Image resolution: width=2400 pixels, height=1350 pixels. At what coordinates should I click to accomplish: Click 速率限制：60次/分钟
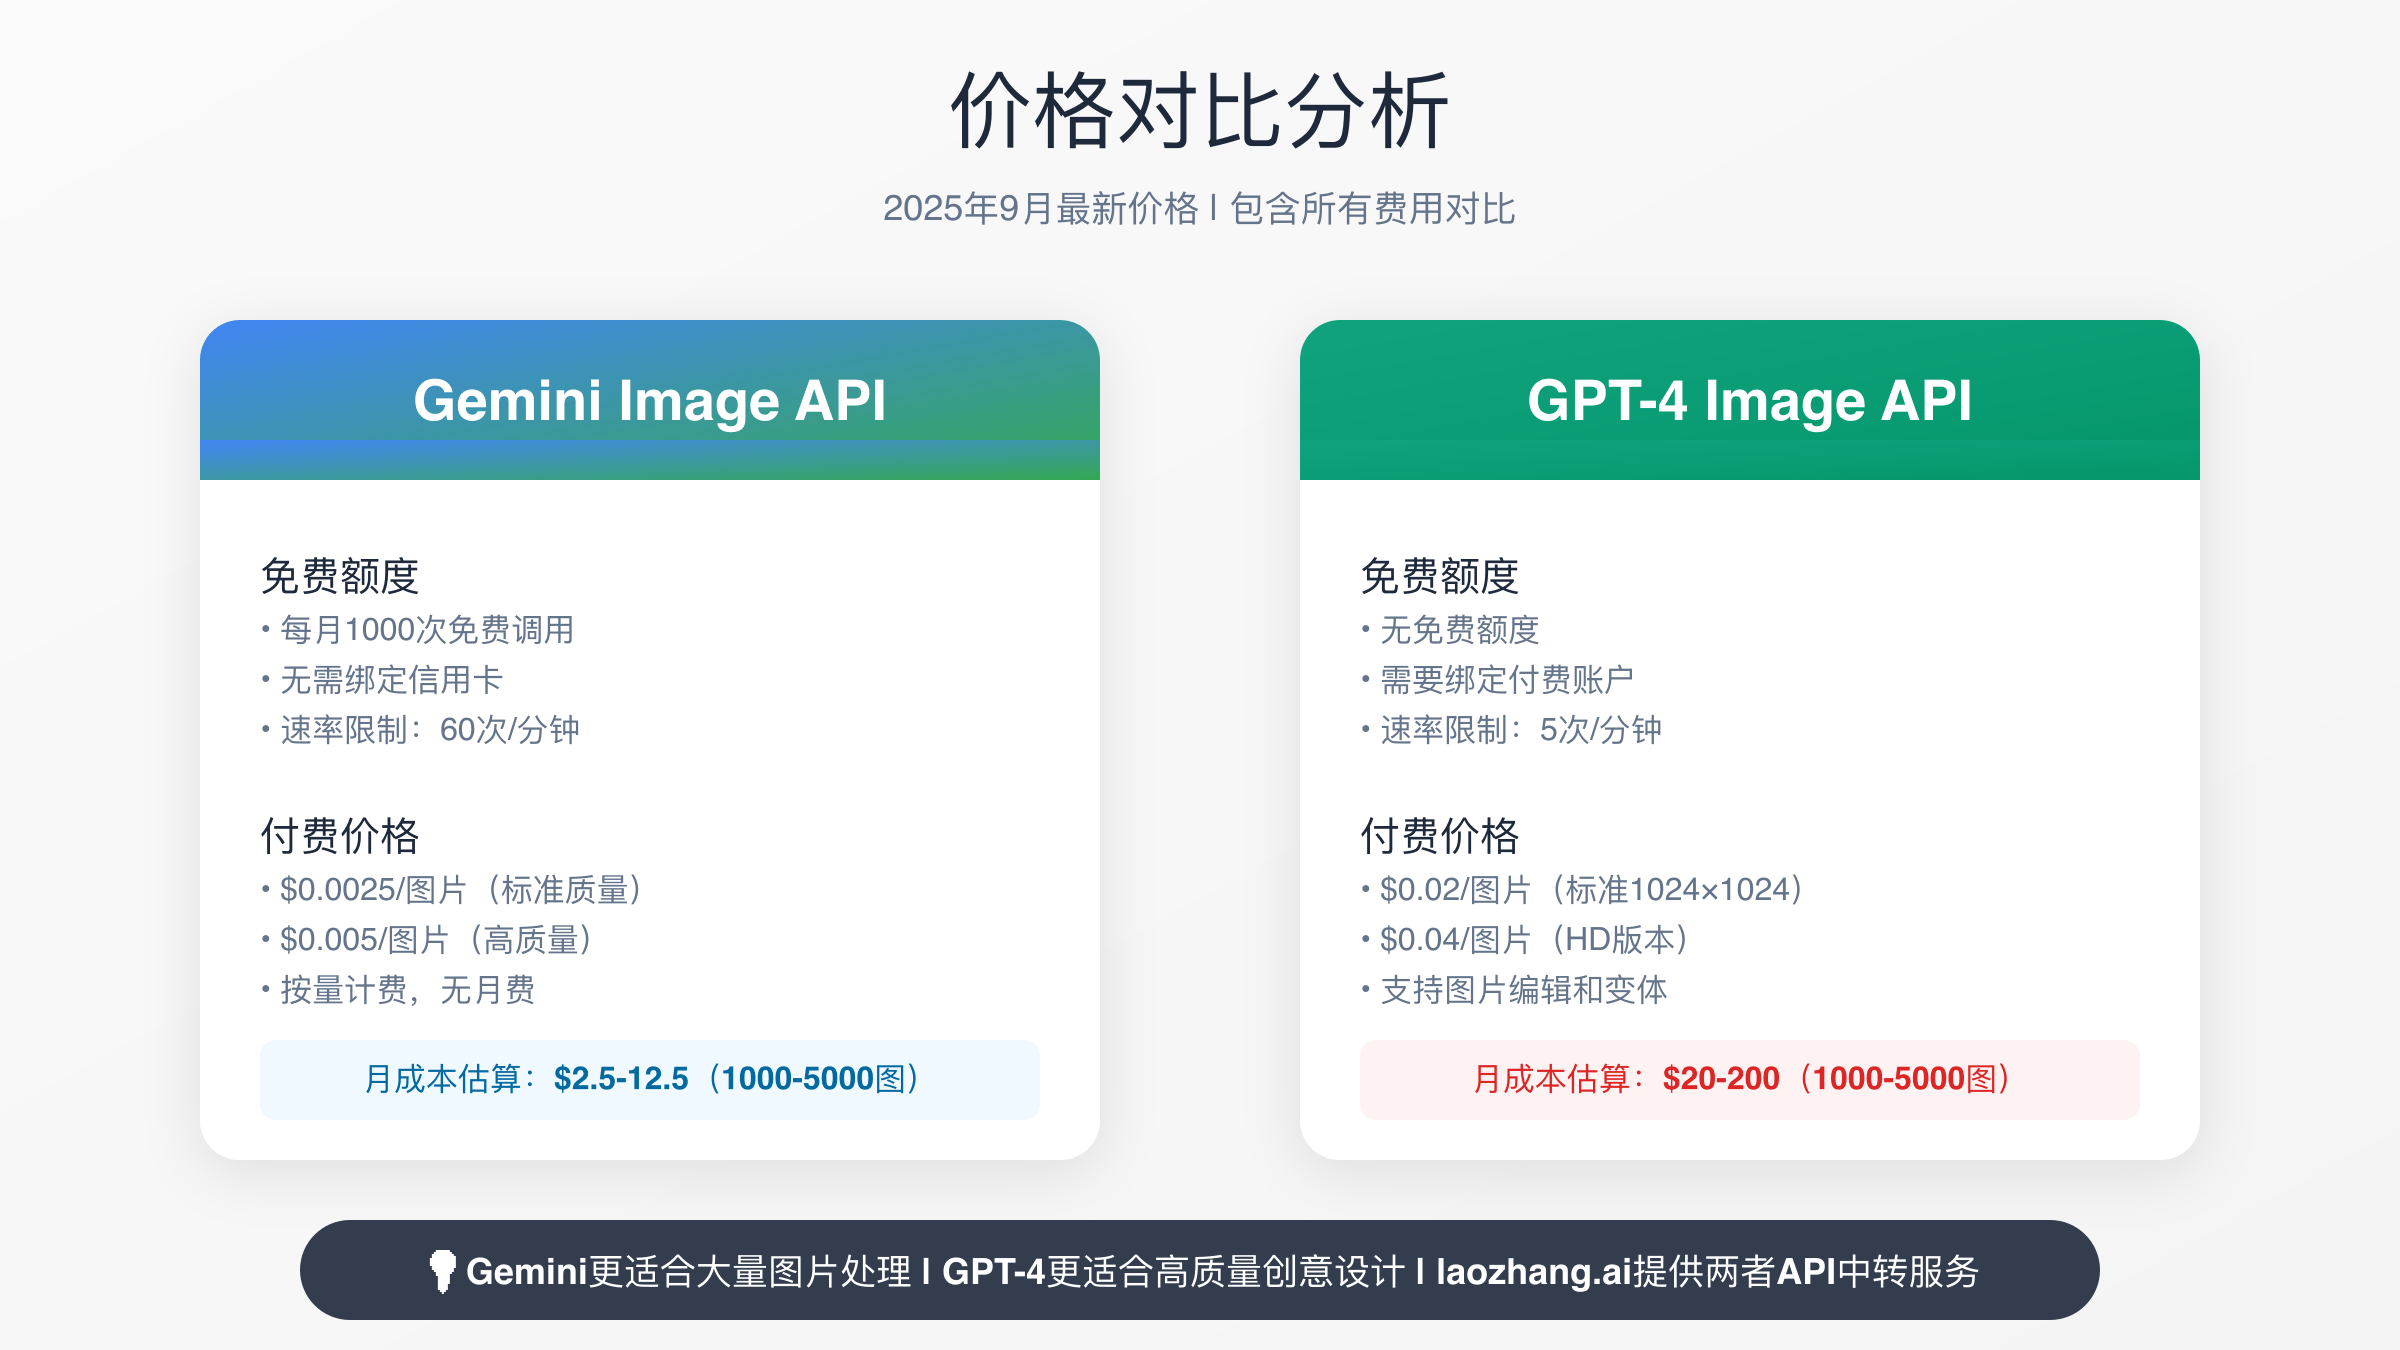pos(430,730)
